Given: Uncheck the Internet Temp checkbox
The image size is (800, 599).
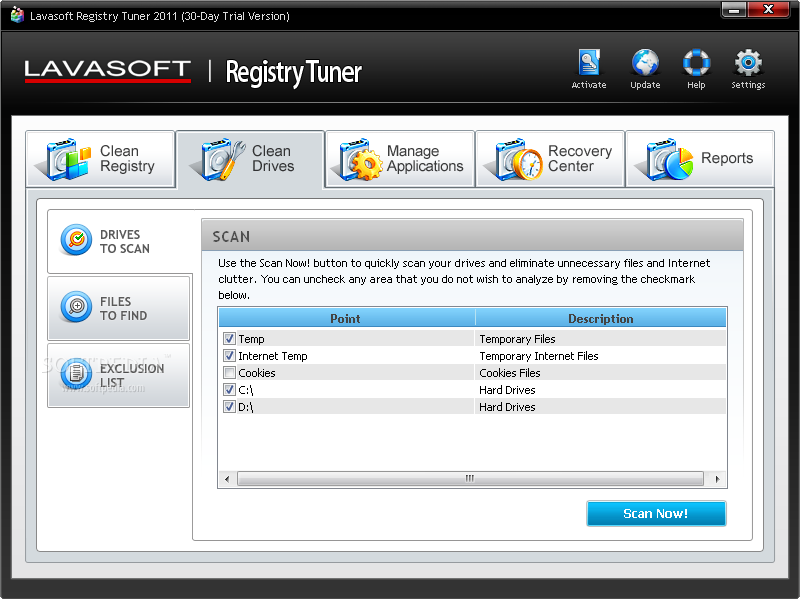Looking at the screenshot, I should (229, 356).
